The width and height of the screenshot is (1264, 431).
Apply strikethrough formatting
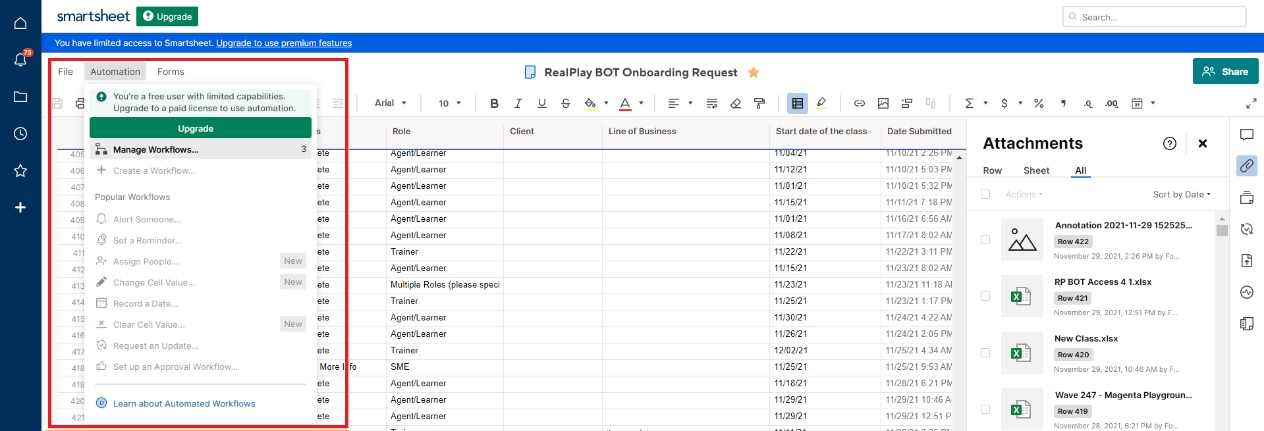tap(566, 103)
